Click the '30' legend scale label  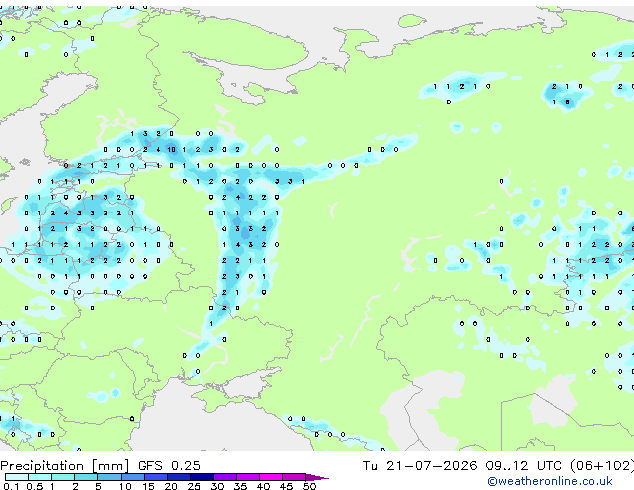pyautogui.click(x=217, y=486)
